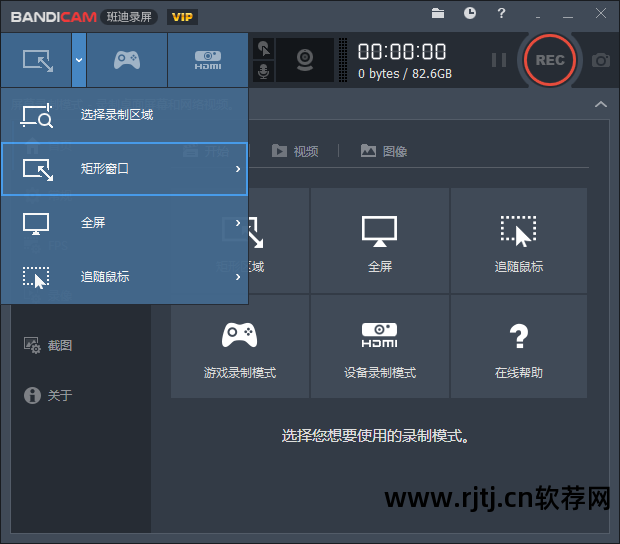The height and width of the screenshot is (544, 620).
Task: Click the 0 bytes / 82.6GB storage text
Action: click(405, 74)
